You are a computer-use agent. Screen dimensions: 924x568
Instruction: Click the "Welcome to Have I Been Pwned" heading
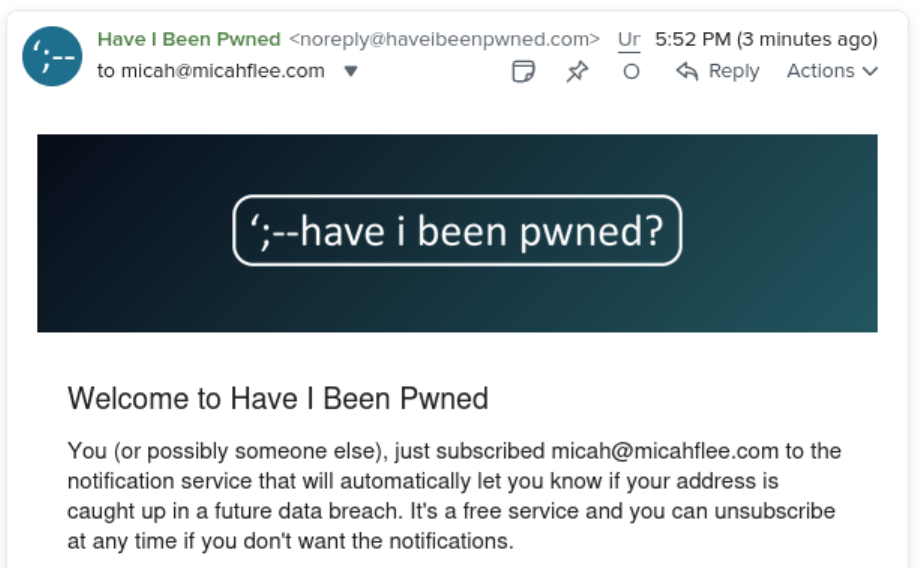tap(278, 399)
